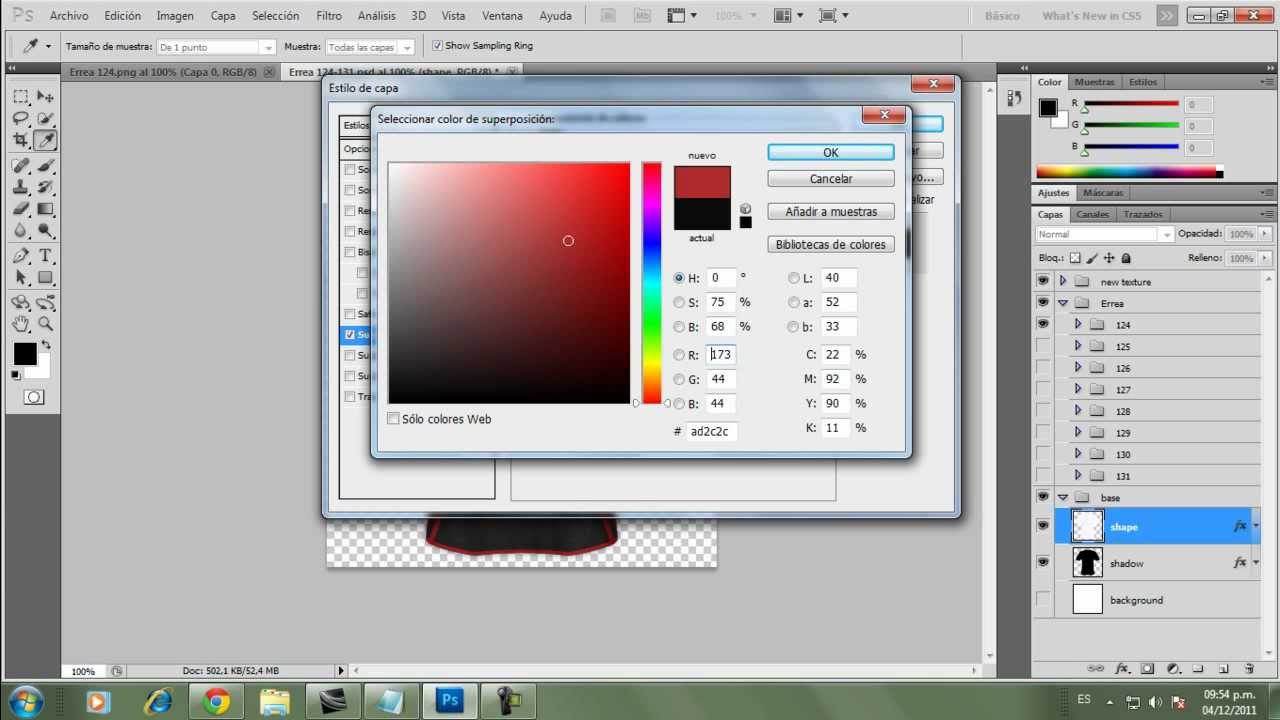Click Cancelar in color picker

tap(831, 178)
